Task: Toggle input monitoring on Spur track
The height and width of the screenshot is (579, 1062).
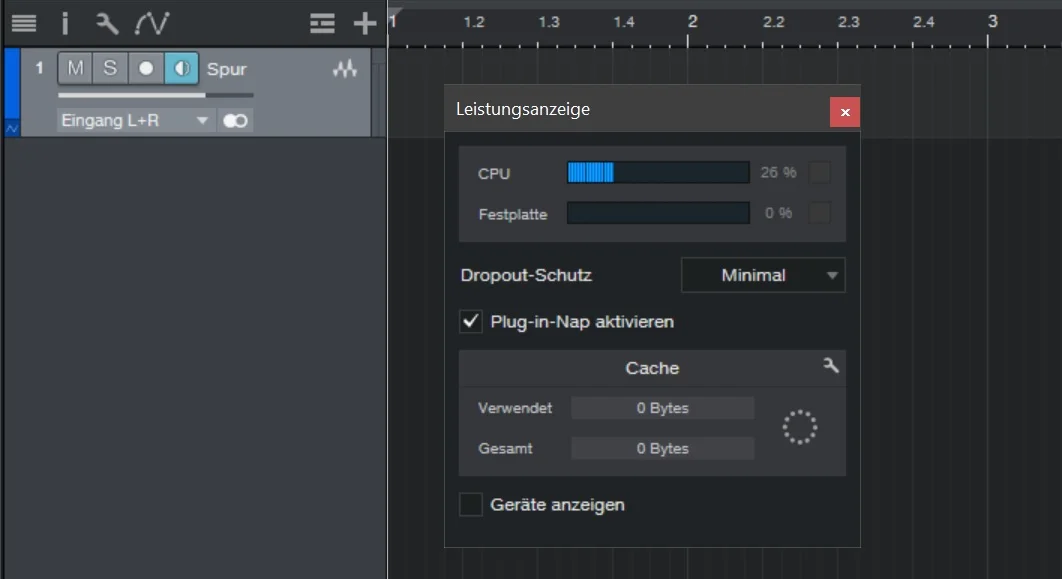Action: coord(182,68)
